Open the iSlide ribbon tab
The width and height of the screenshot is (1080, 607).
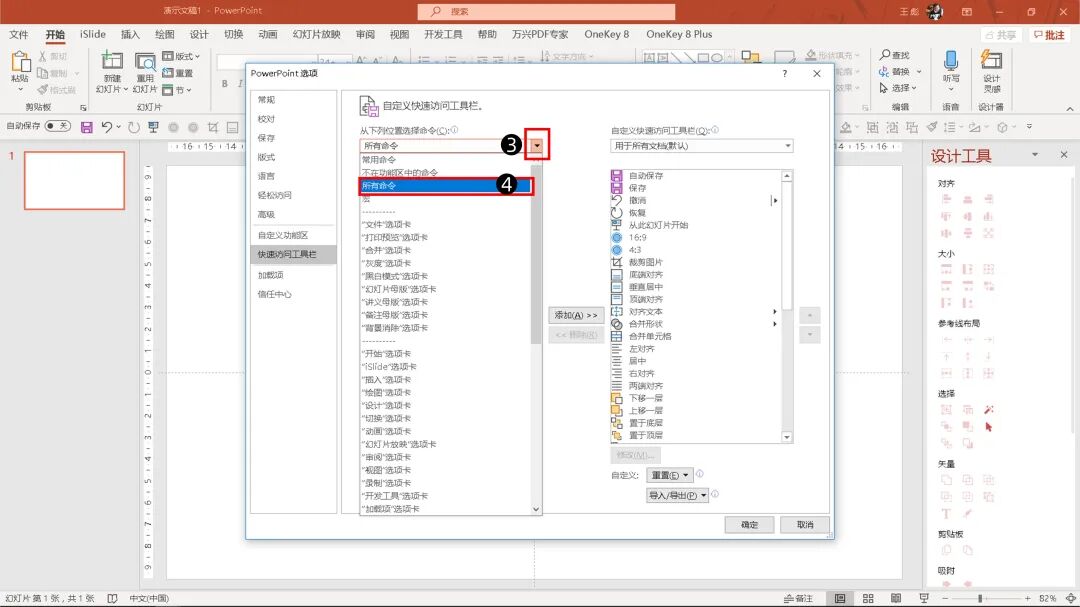[x=92, y=34]
